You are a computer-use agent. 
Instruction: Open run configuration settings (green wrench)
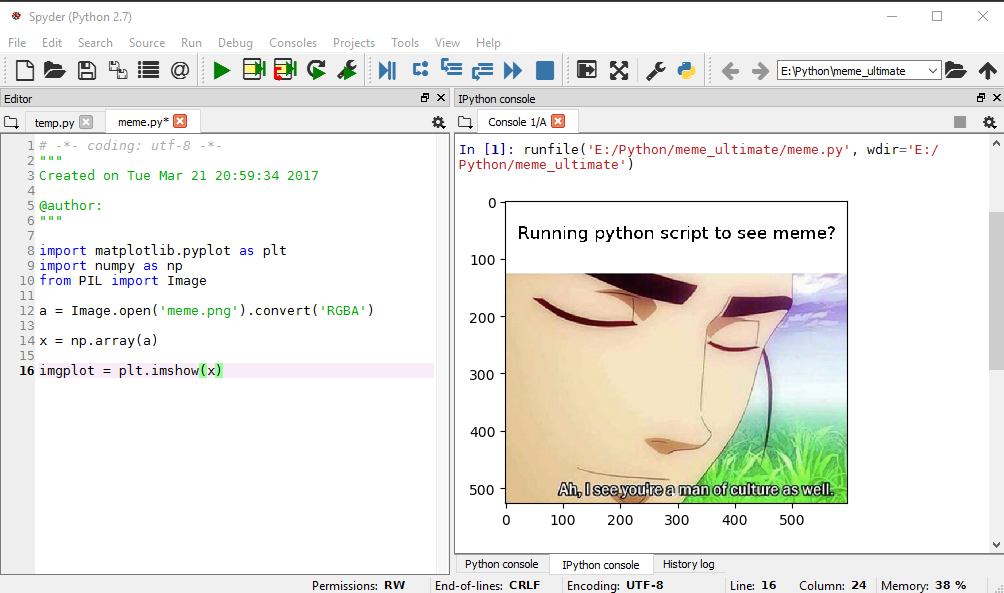(x=348, y=70)
